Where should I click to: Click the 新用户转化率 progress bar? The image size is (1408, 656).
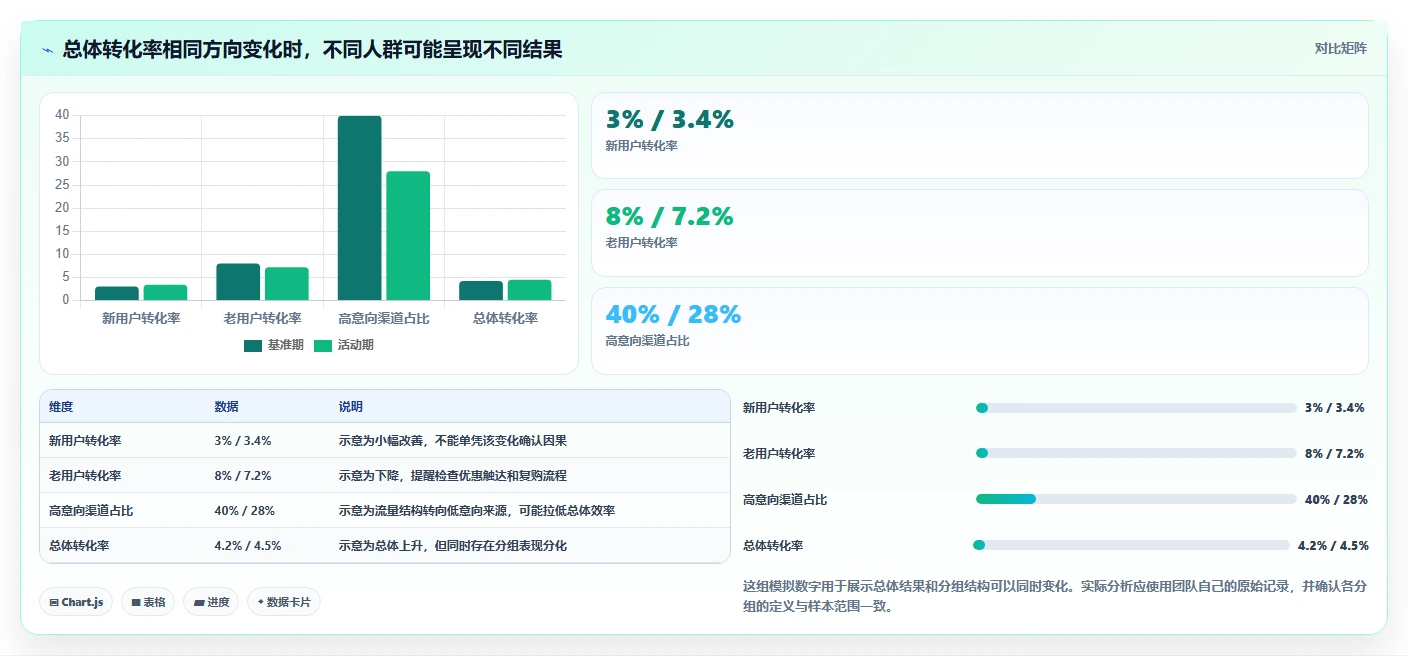[1136, 408]
